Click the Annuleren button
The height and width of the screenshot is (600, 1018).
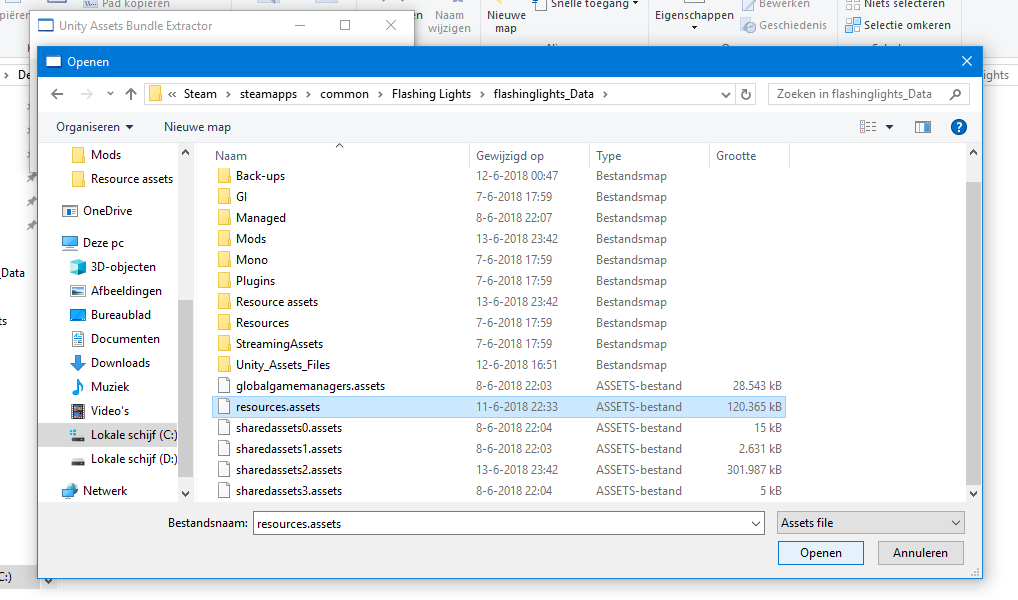pos(920,553)
